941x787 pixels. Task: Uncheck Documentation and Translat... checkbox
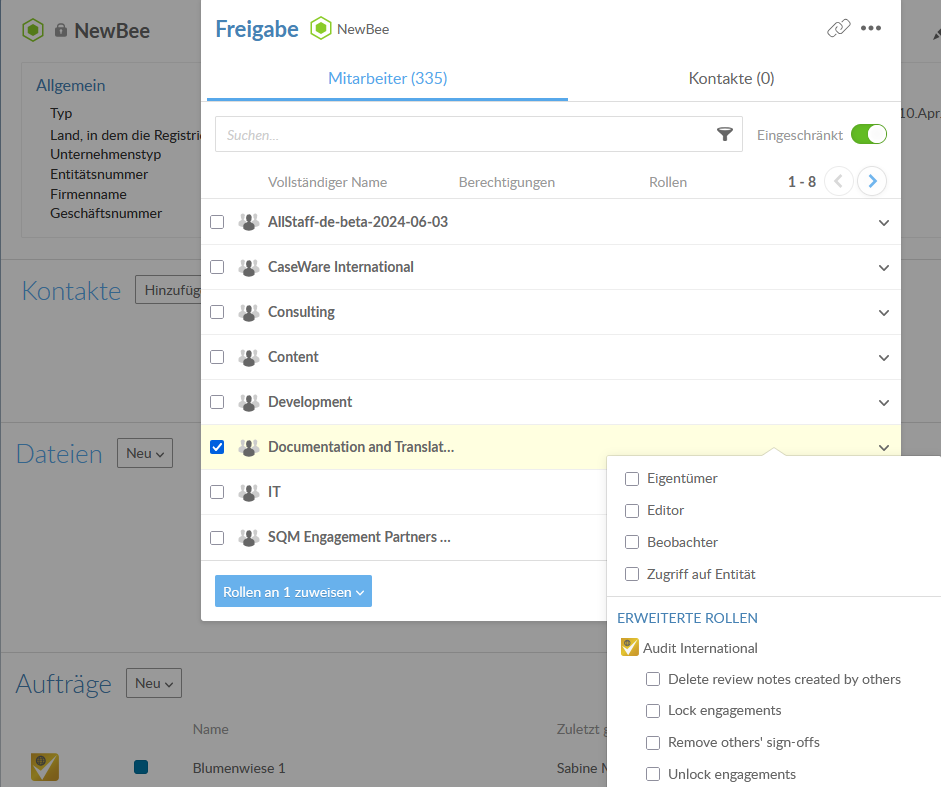(217, 447)
